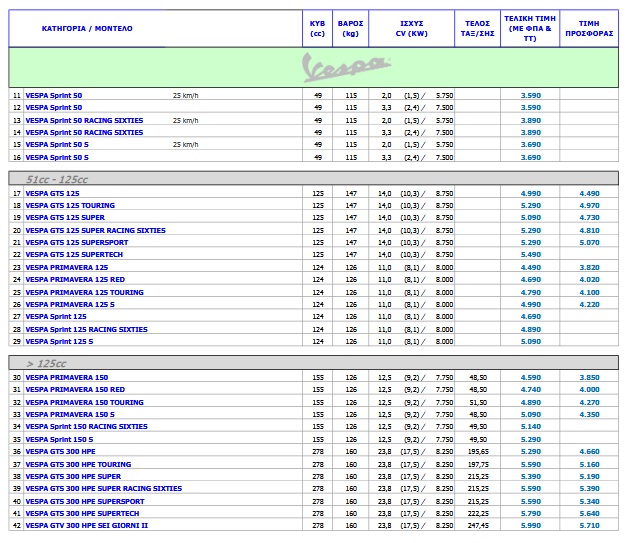Open VESPA PRIMAVERA 150 RED model
630x543 pixels.
[75, 390]
